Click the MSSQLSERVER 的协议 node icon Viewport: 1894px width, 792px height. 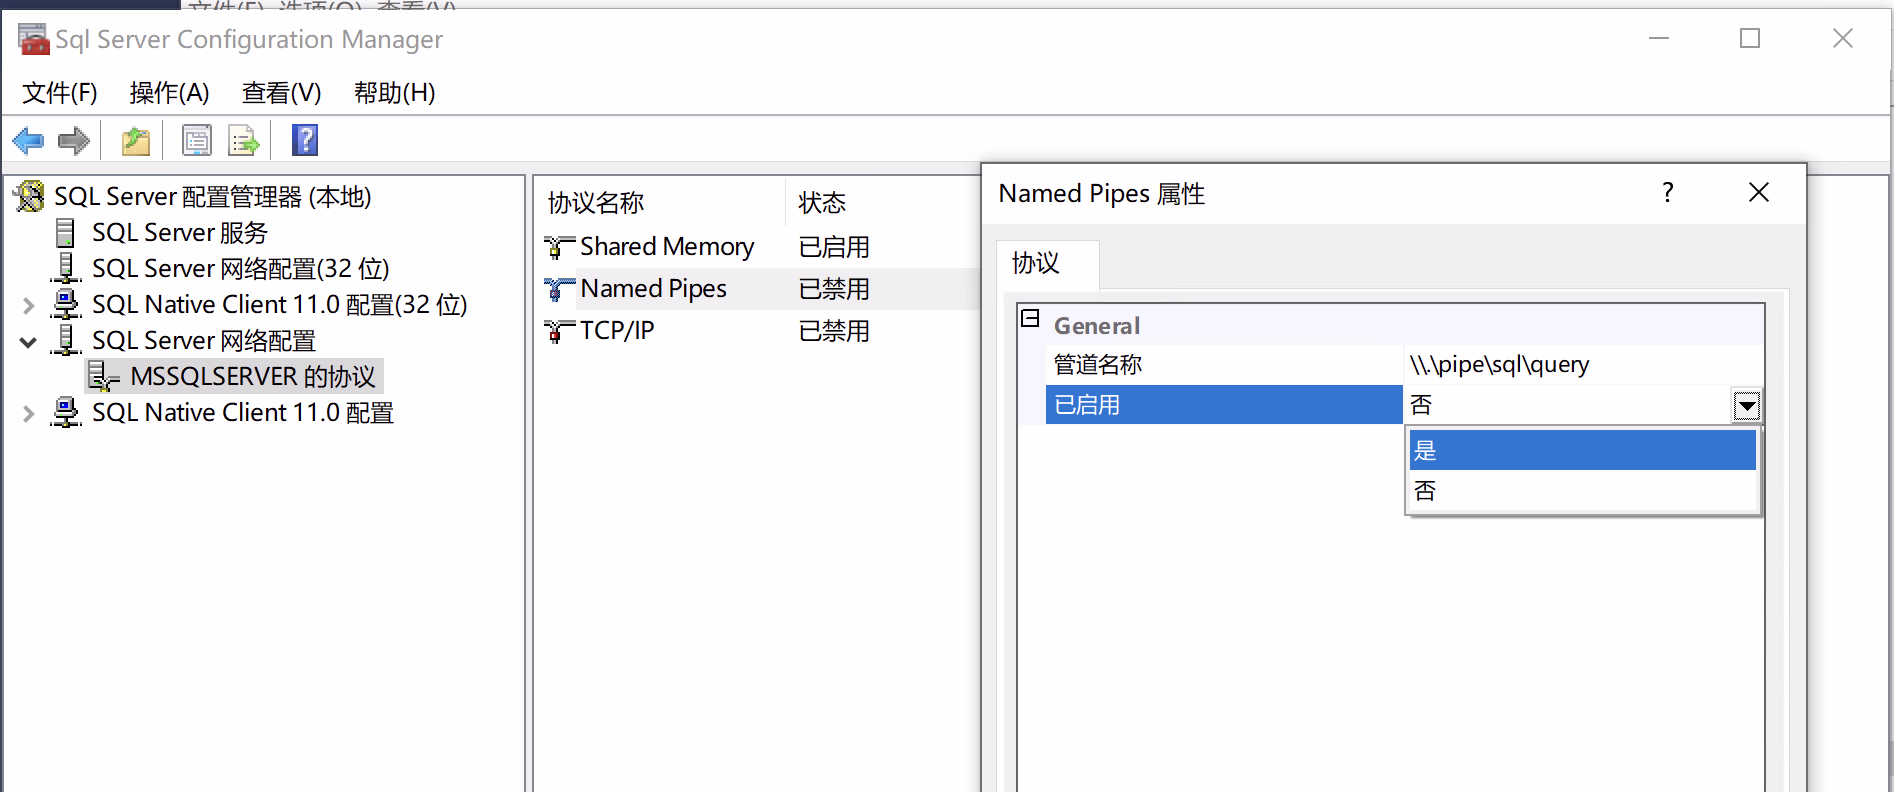coord(104,376)
